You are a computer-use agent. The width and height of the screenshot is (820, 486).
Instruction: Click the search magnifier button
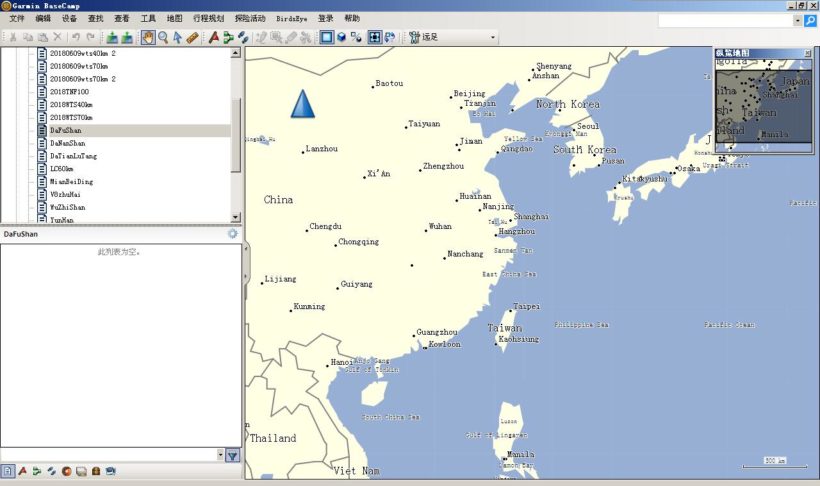tap(810, 20)
